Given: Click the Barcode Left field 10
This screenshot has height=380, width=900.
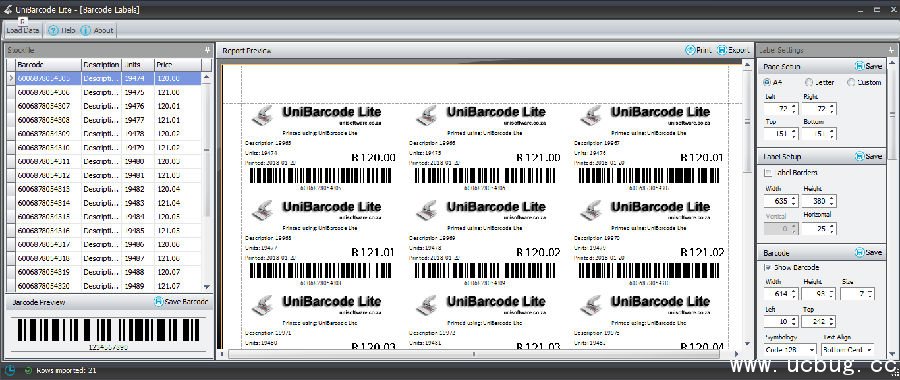Looking at the screenshot, I should point(781,321).
